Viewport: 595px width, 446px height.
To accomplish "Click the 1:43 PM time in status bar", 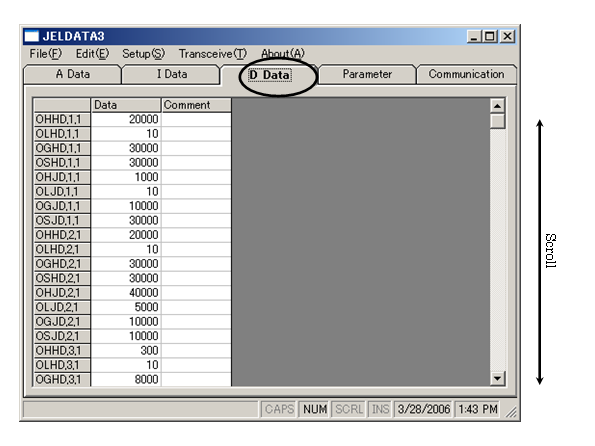I will click(477, 409).
